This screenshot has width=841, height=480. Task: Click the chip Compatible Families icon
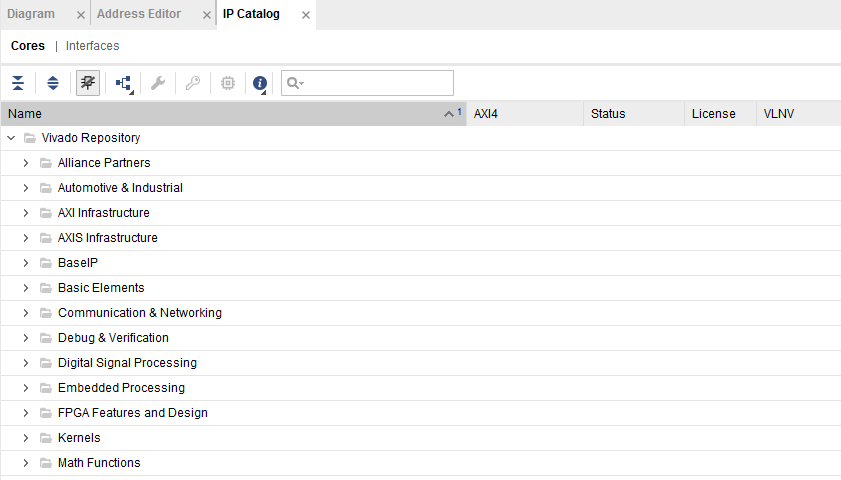click(228, 83)
